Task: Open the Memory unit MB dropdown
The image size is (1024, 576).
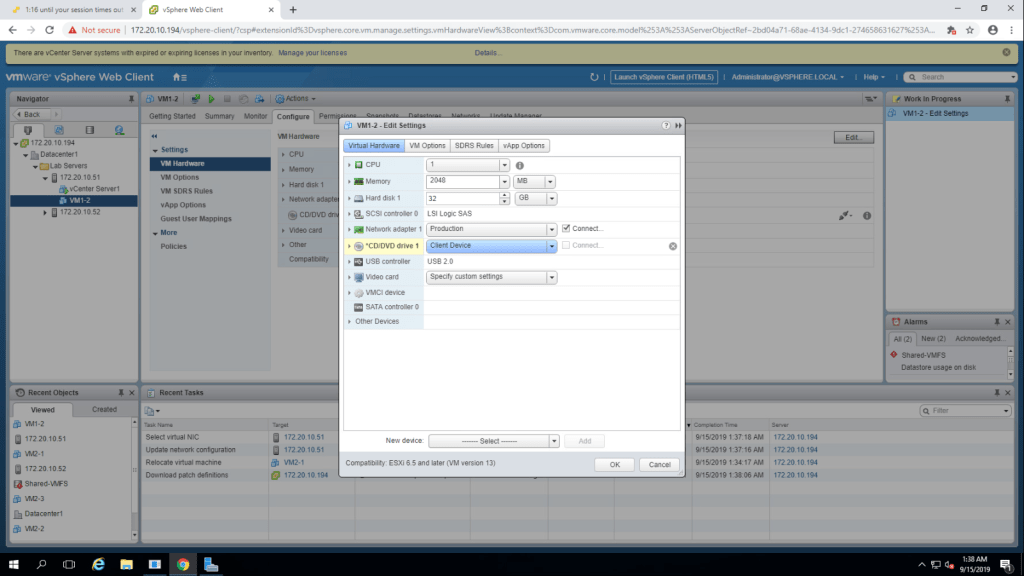Action: click(x=534, y=182)
